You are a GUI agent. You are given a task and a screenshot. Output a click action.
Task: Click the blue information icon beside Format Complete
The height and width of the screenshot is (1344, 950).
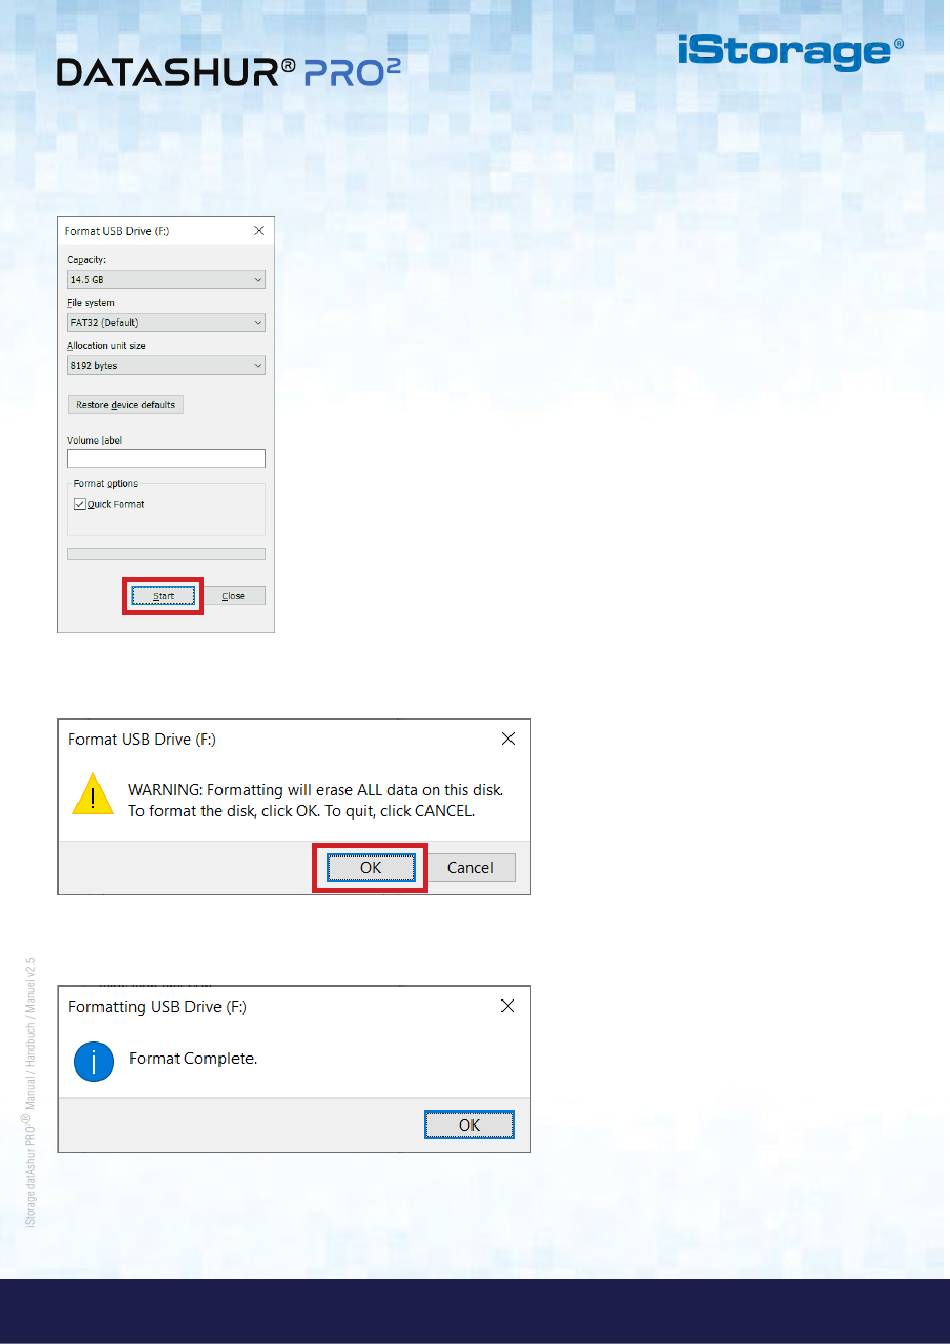click(x=94, y=1062)
